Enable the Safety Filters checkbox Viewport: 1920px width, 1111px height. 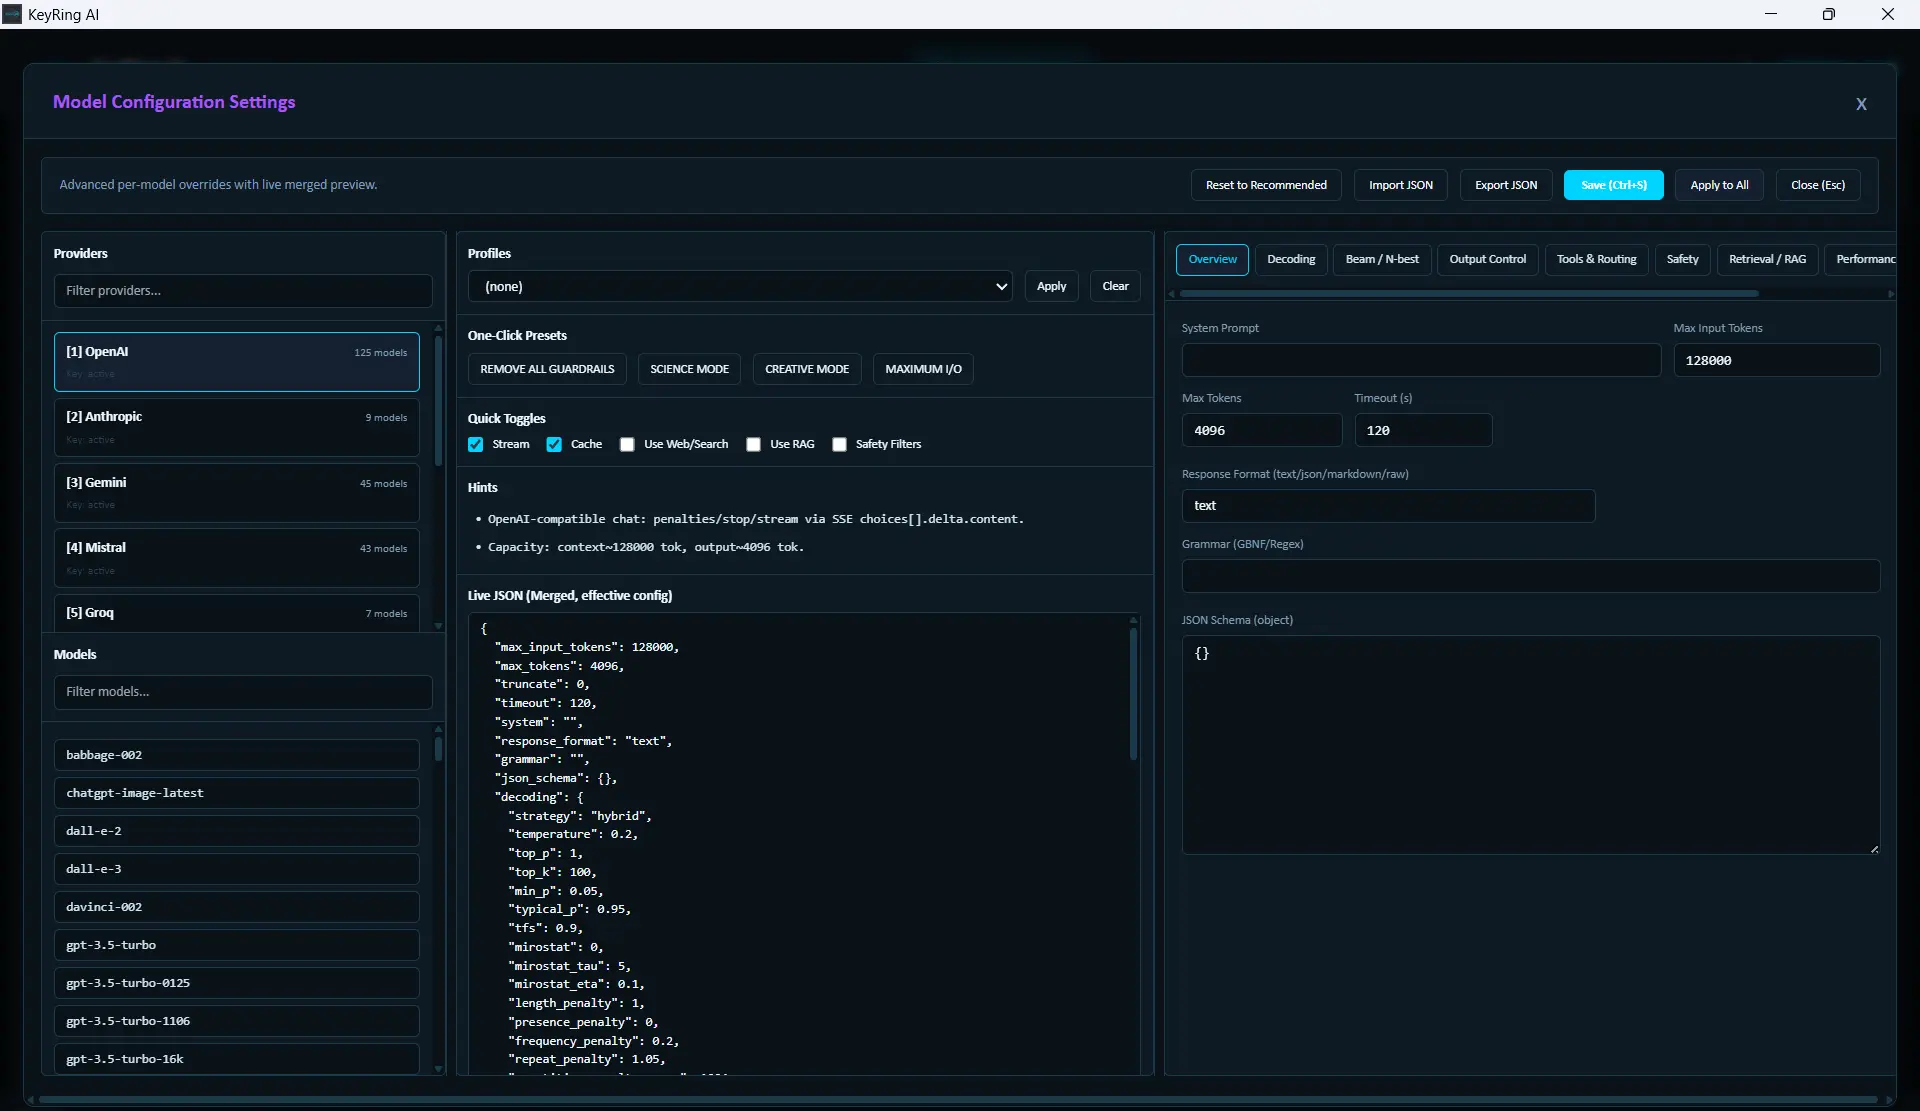click(x=840, y=444)
